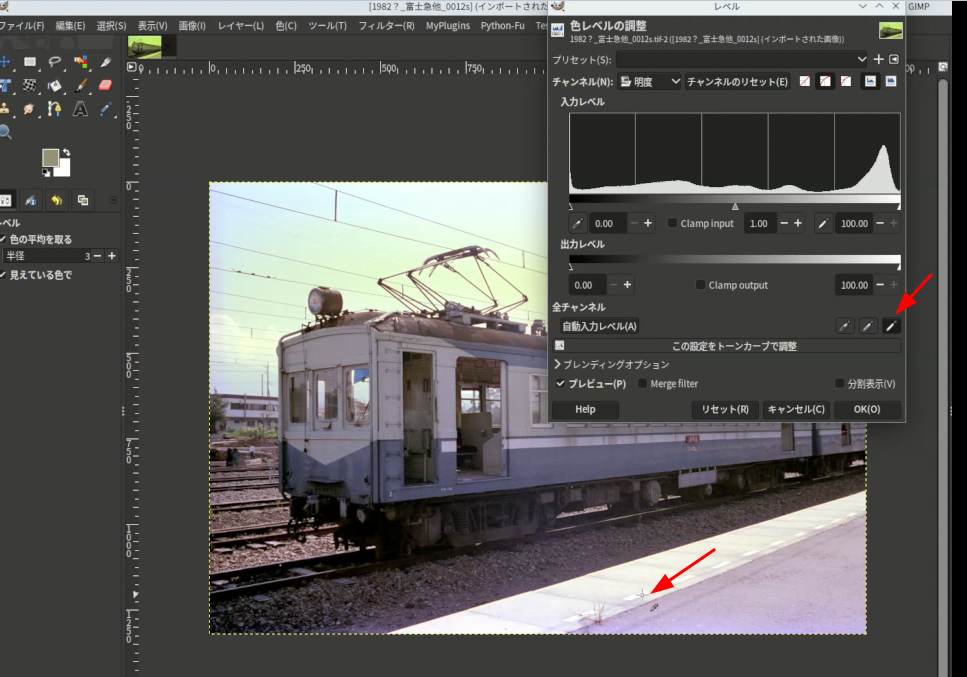Enable Clamp input checkbox
Viewport: 967px width, 677px height.
pyautogui.click(x=672, y=223)
